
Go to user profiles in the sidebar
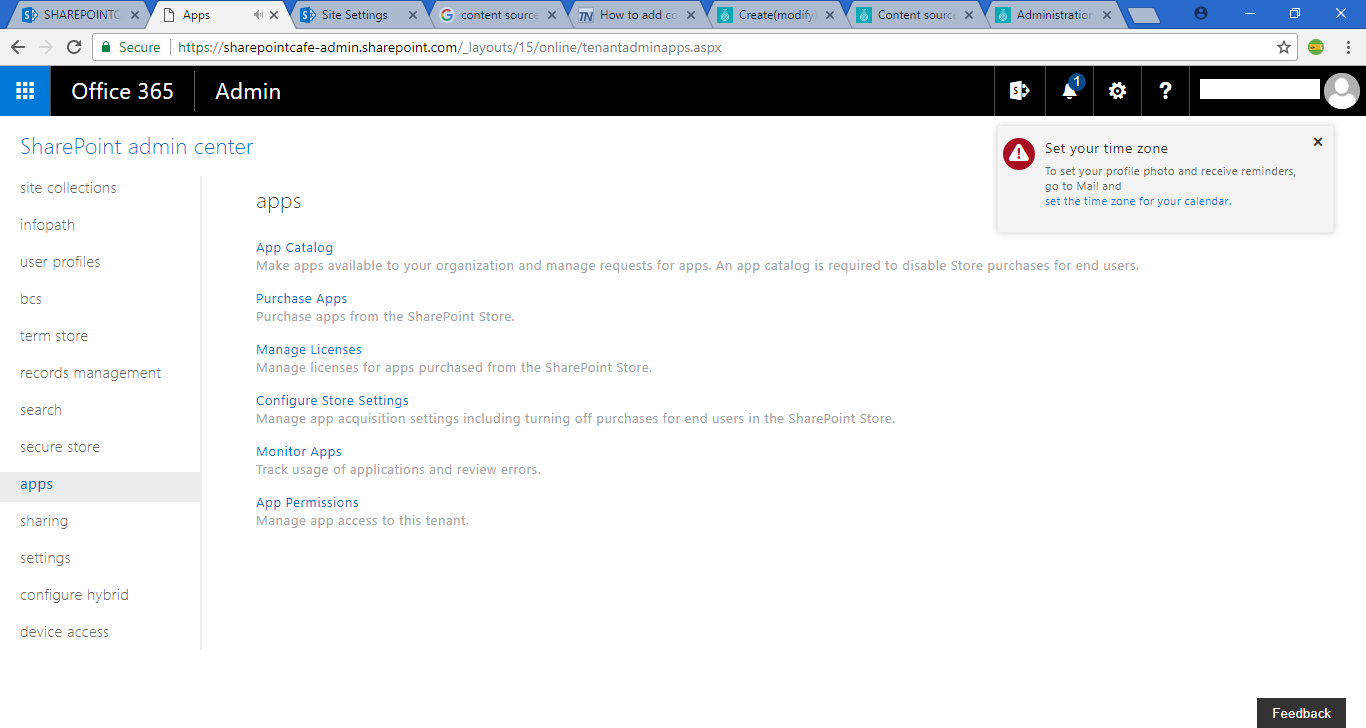point(60,262)
